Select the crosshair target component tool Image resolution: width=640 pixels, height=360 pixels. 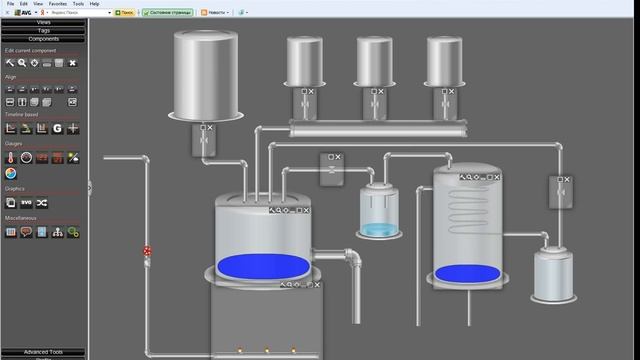coord(34,63)
